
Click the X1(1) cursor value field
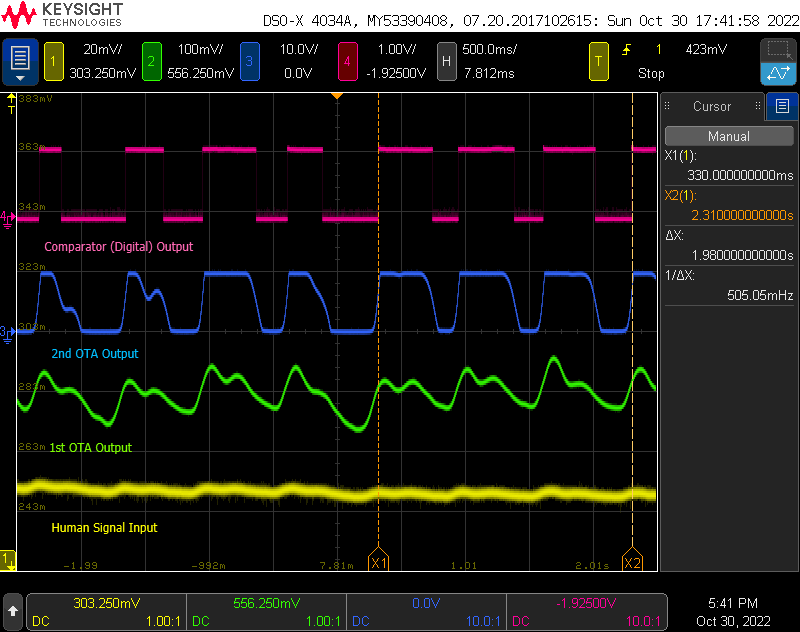(728, 176)
